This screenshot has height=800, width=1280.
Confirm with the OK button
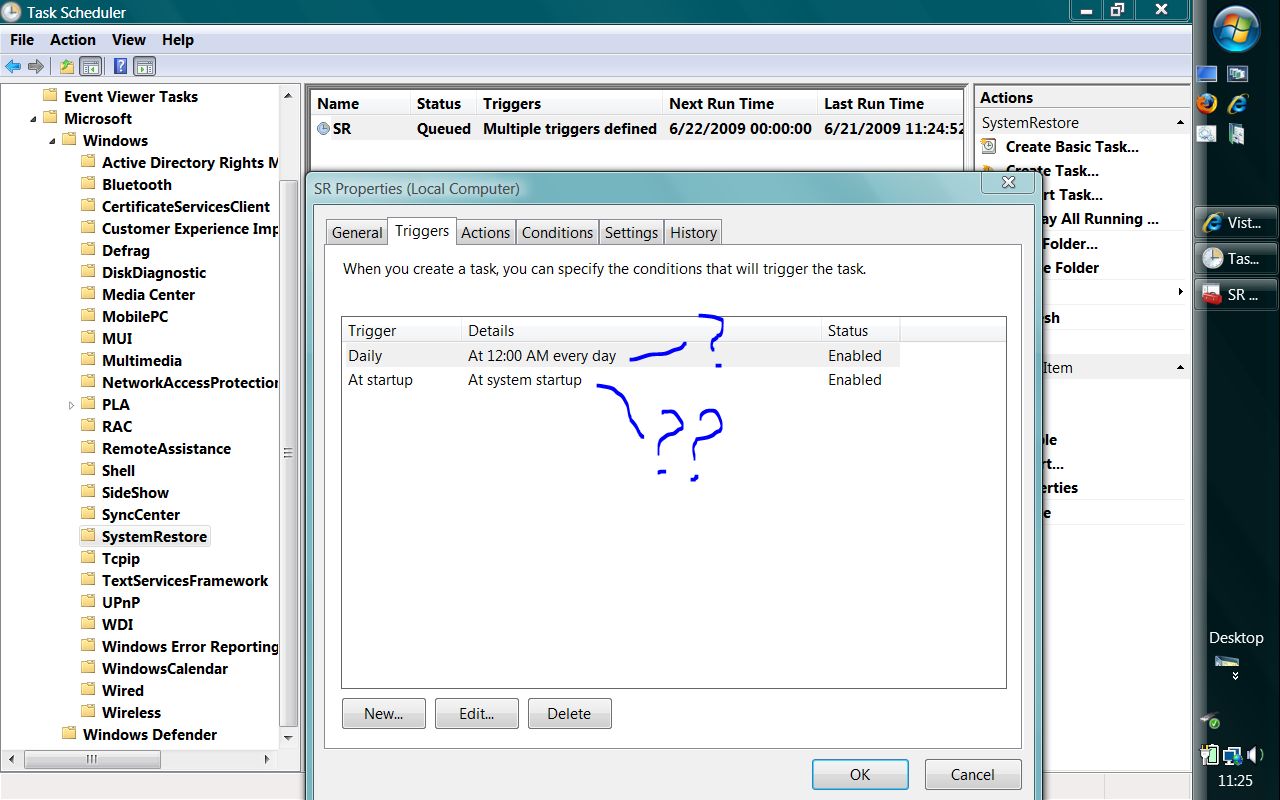(x=860, y=775)
